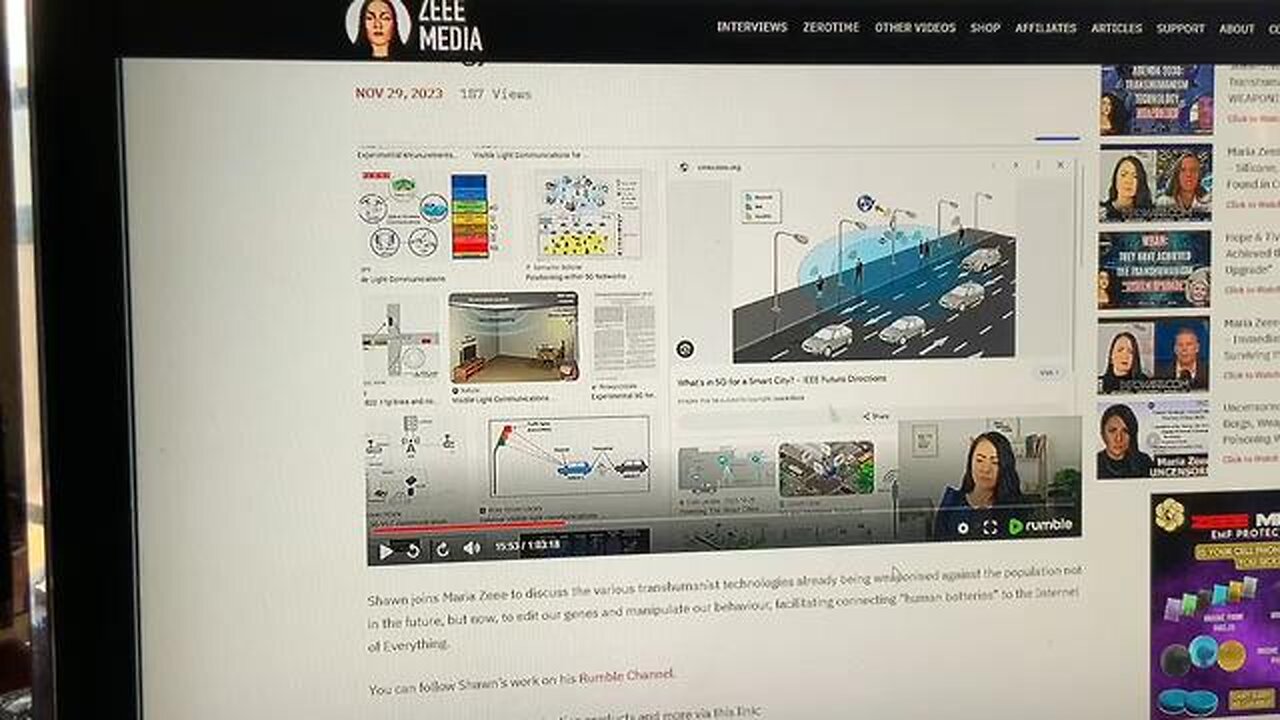Skip forward with the forward-skip icon
The image size is (1280, 720).
(x=442, y=549)
